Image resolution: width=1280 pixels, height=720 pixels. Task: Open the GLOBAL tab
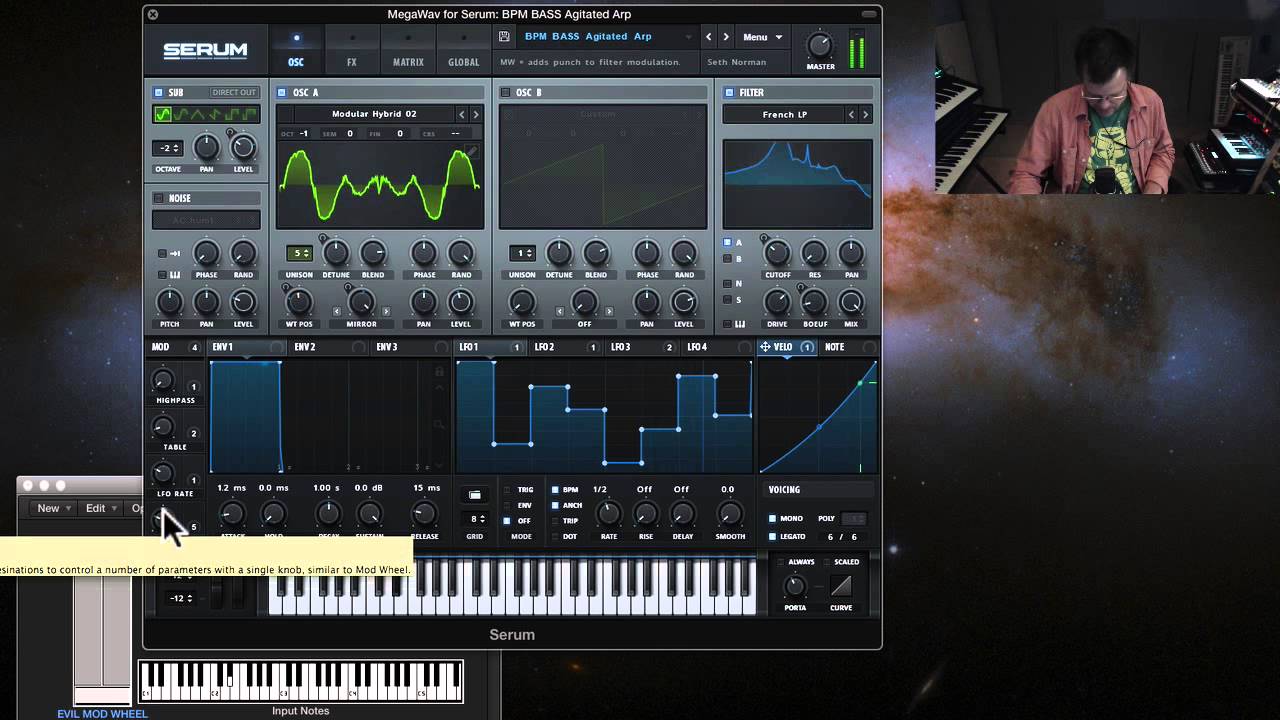click(x=464, y=50)
